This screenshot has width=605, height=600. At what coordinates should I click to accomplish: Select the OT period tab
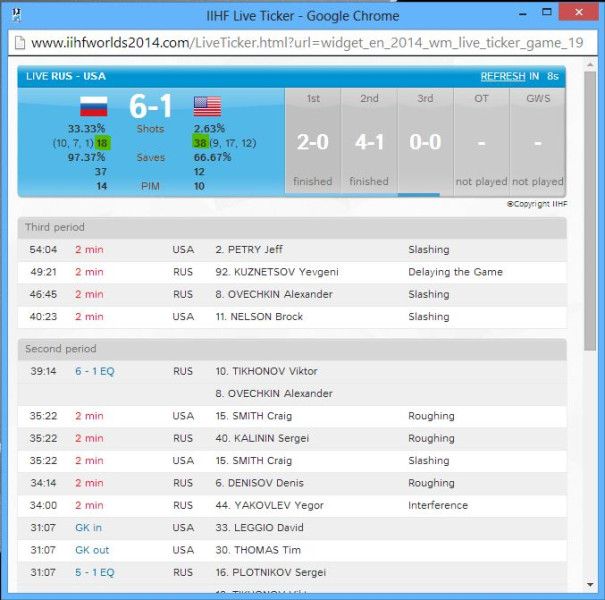click(x=481, y=141)
